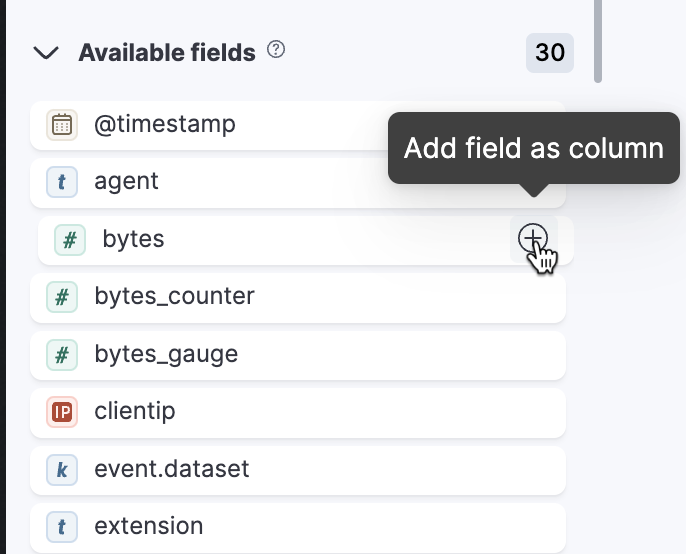This screenshot has width=686, height=554.
Task: Select the @timestamp field
Action: tap(298, 125)
